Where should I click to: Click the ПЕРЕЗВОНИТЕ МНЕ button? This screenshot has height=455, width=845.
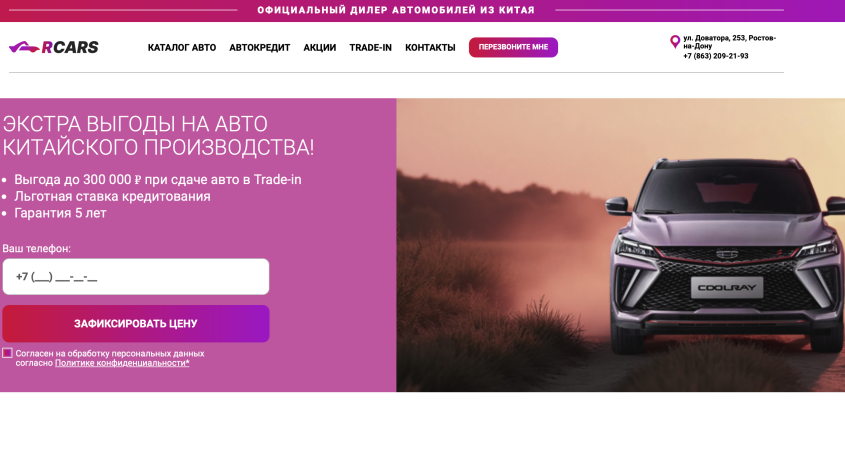[513, 47]
